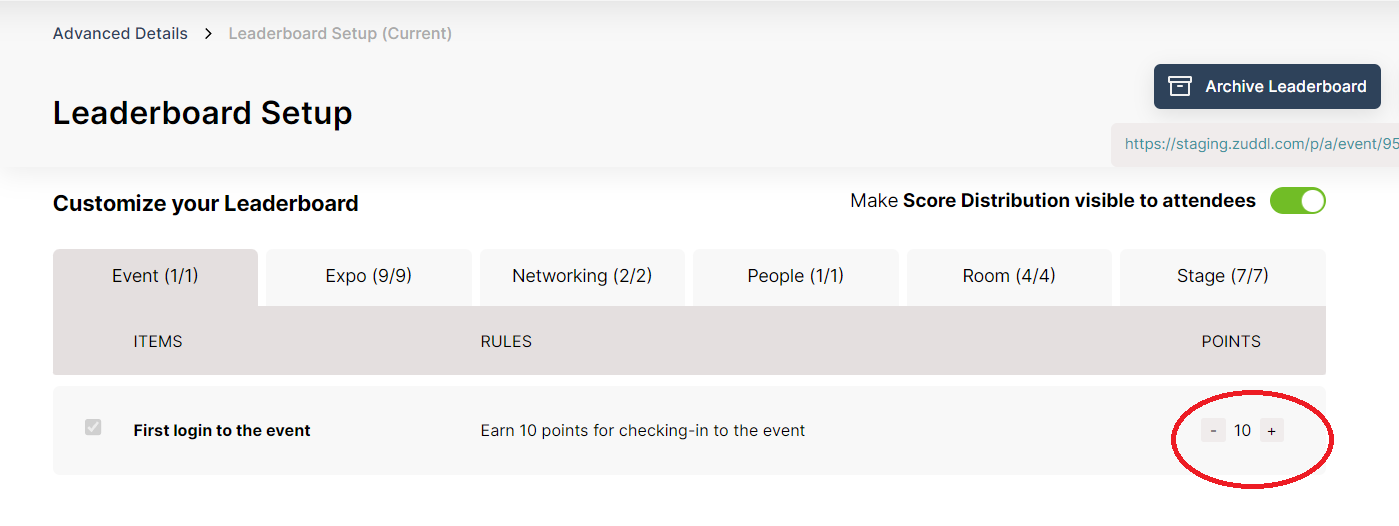Toggle the First login checkbox
Viewport: 1399px width, 526px height.
pos(93,428)
